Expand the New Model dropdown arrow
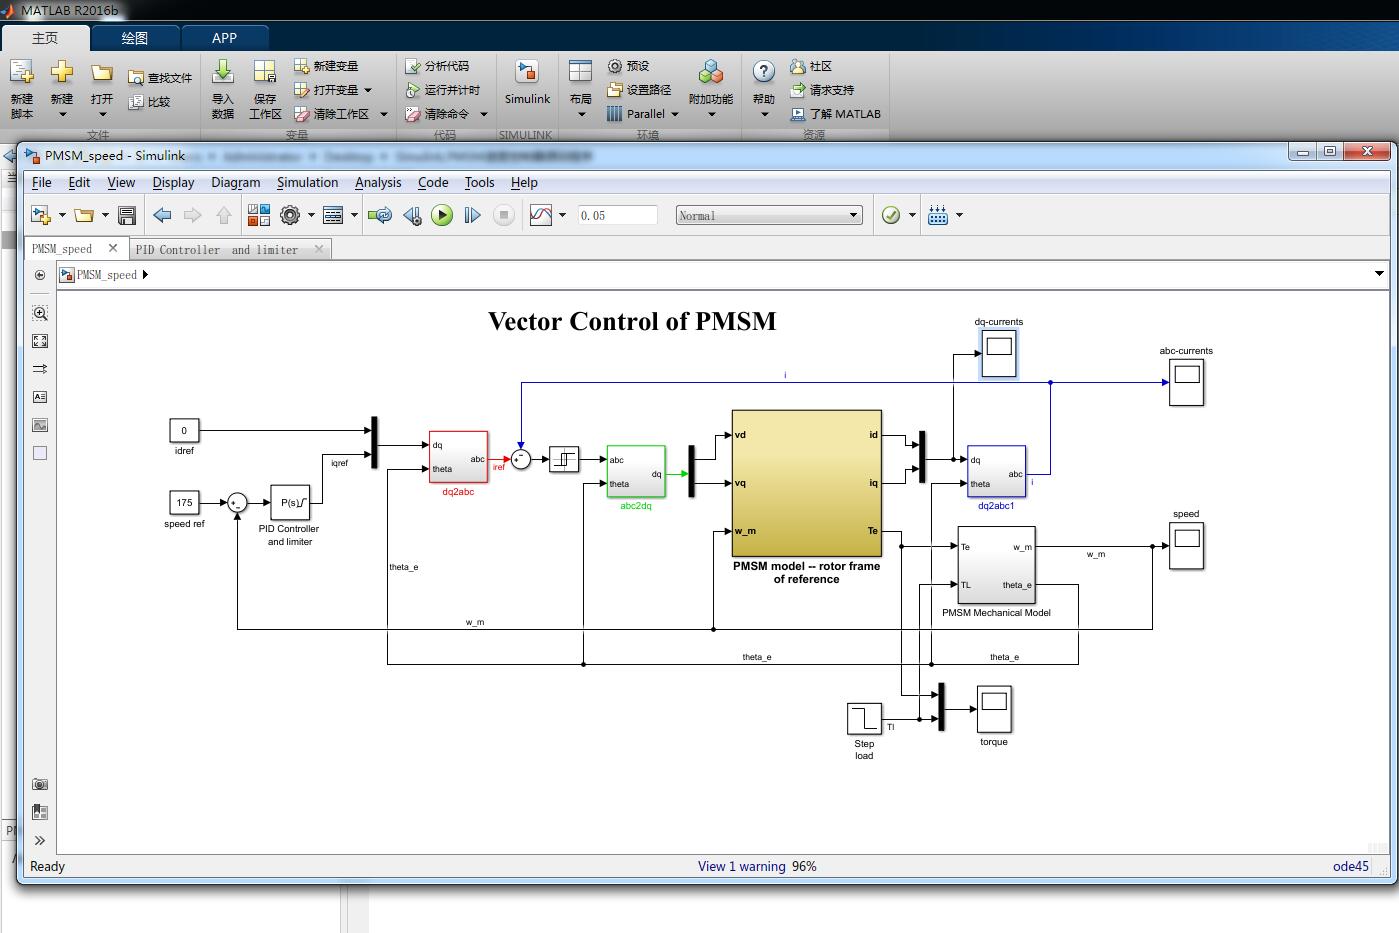 click(62, 215)
